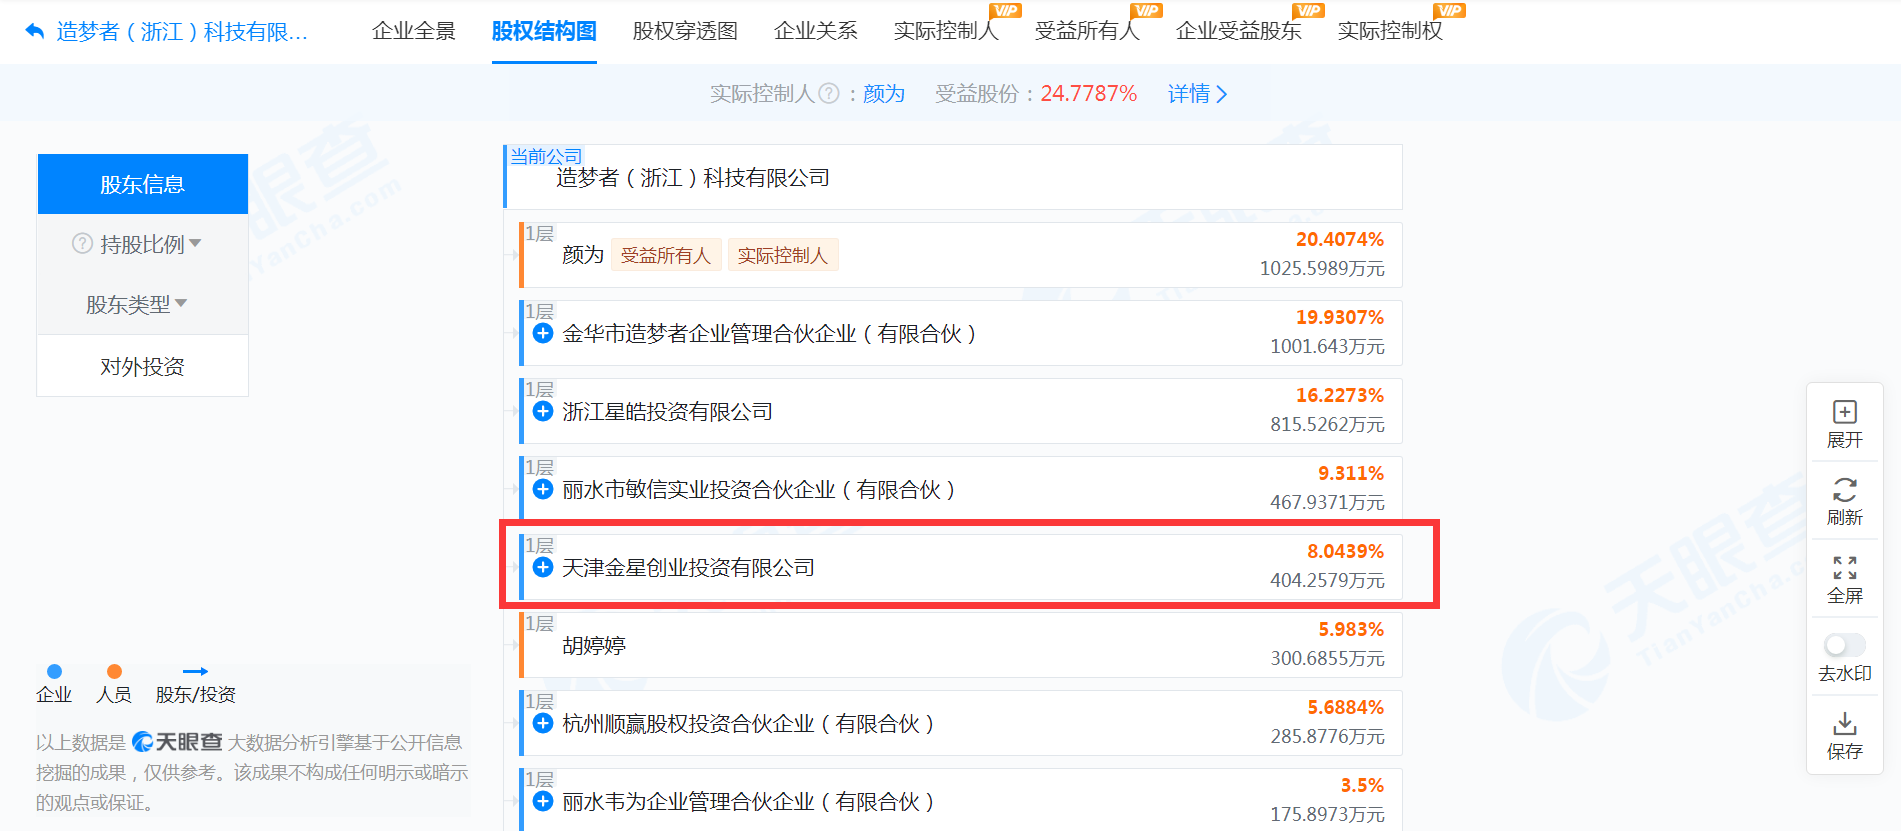Open the 实际控制权 tab
The height and width of the screenshot is (831, 1901).
click(1390, 31)
